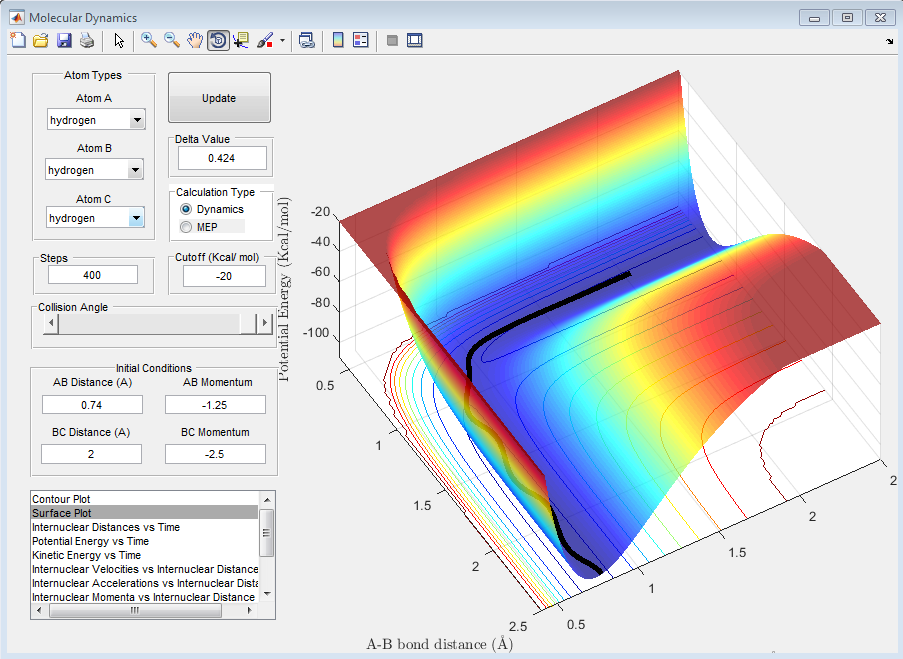Select the Zoom Out magnifier tool

pyautogui.click(x=172, y=41)
